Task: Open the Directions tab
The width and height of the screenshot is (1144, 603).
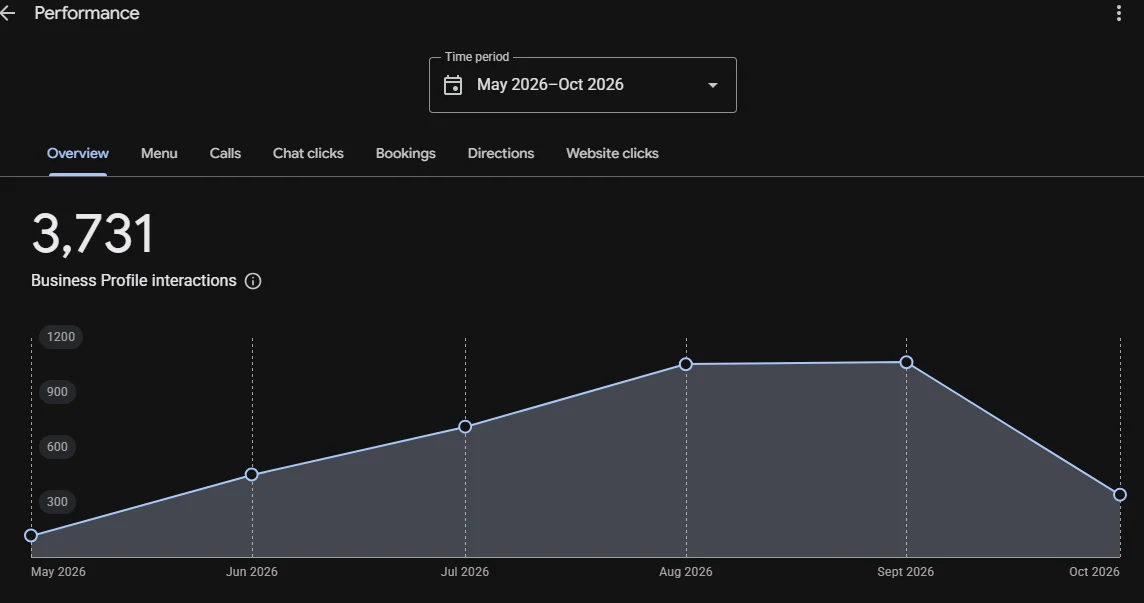Action: [x=500, y=153]
